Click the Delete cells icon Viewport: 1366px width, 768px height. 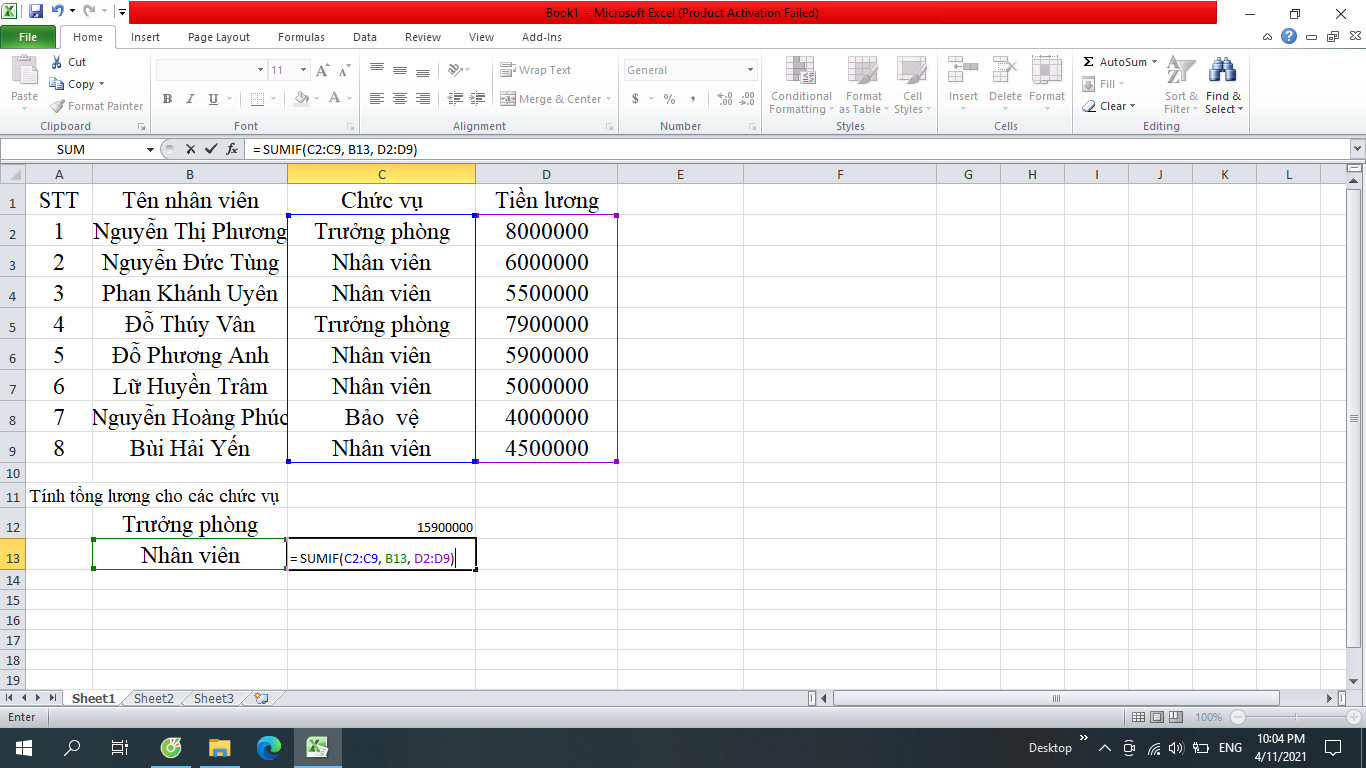tap(1005, 70)
